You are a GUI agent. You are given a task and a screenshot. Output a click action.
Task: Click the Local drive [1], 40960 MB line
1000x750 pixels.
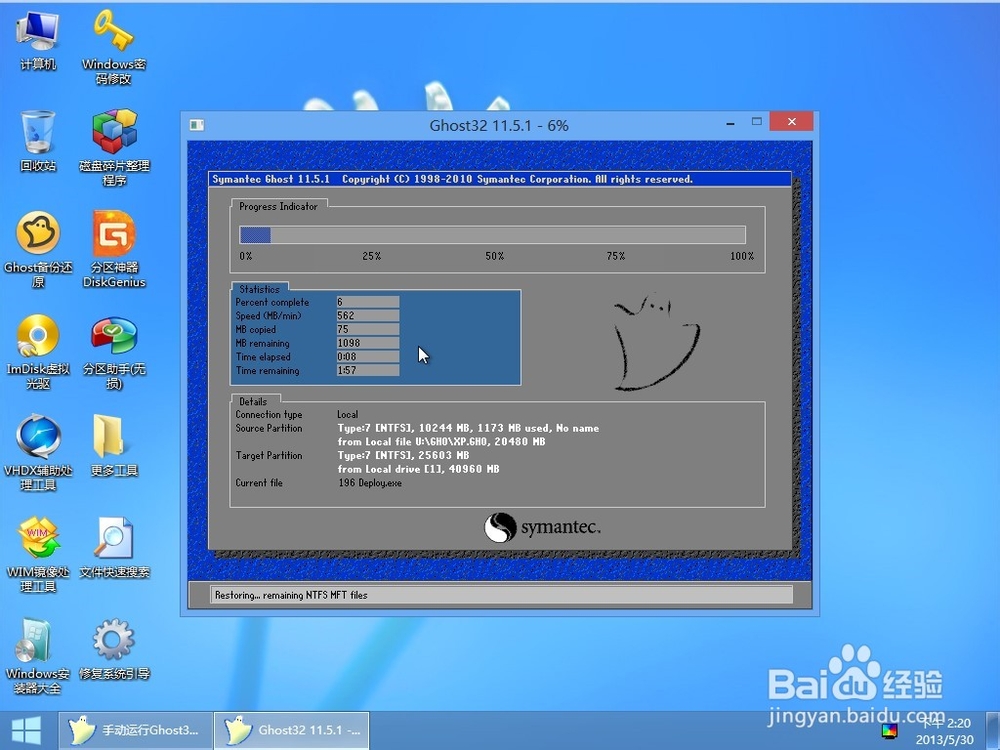coord(418,469)
